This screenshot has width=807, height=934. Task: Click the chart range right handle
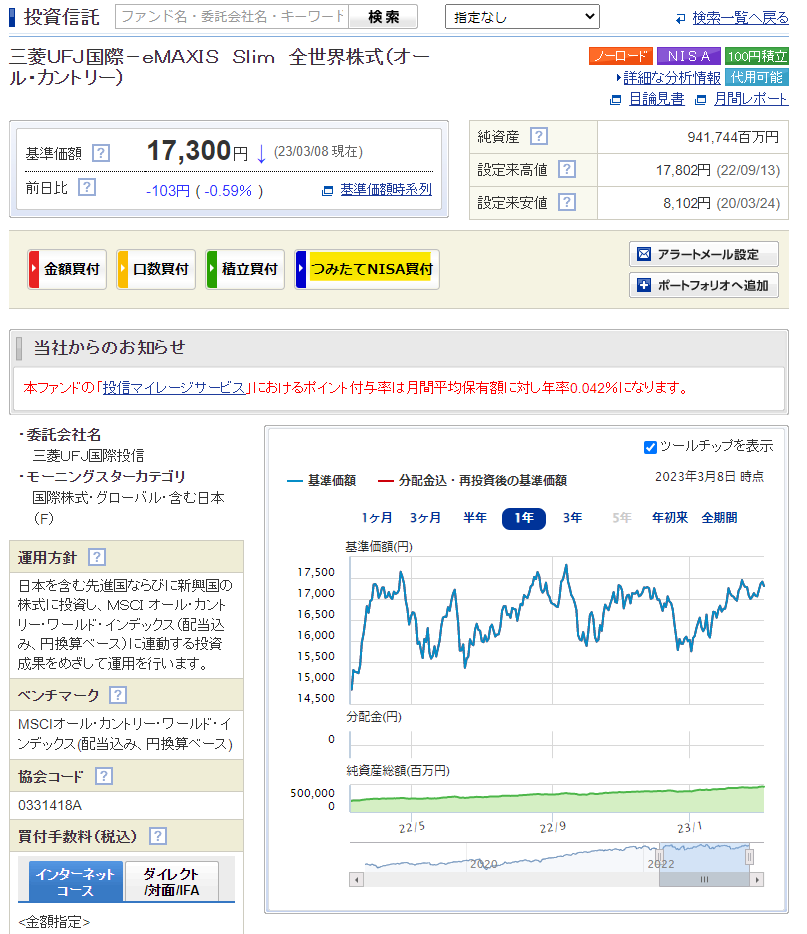[749, 857]
